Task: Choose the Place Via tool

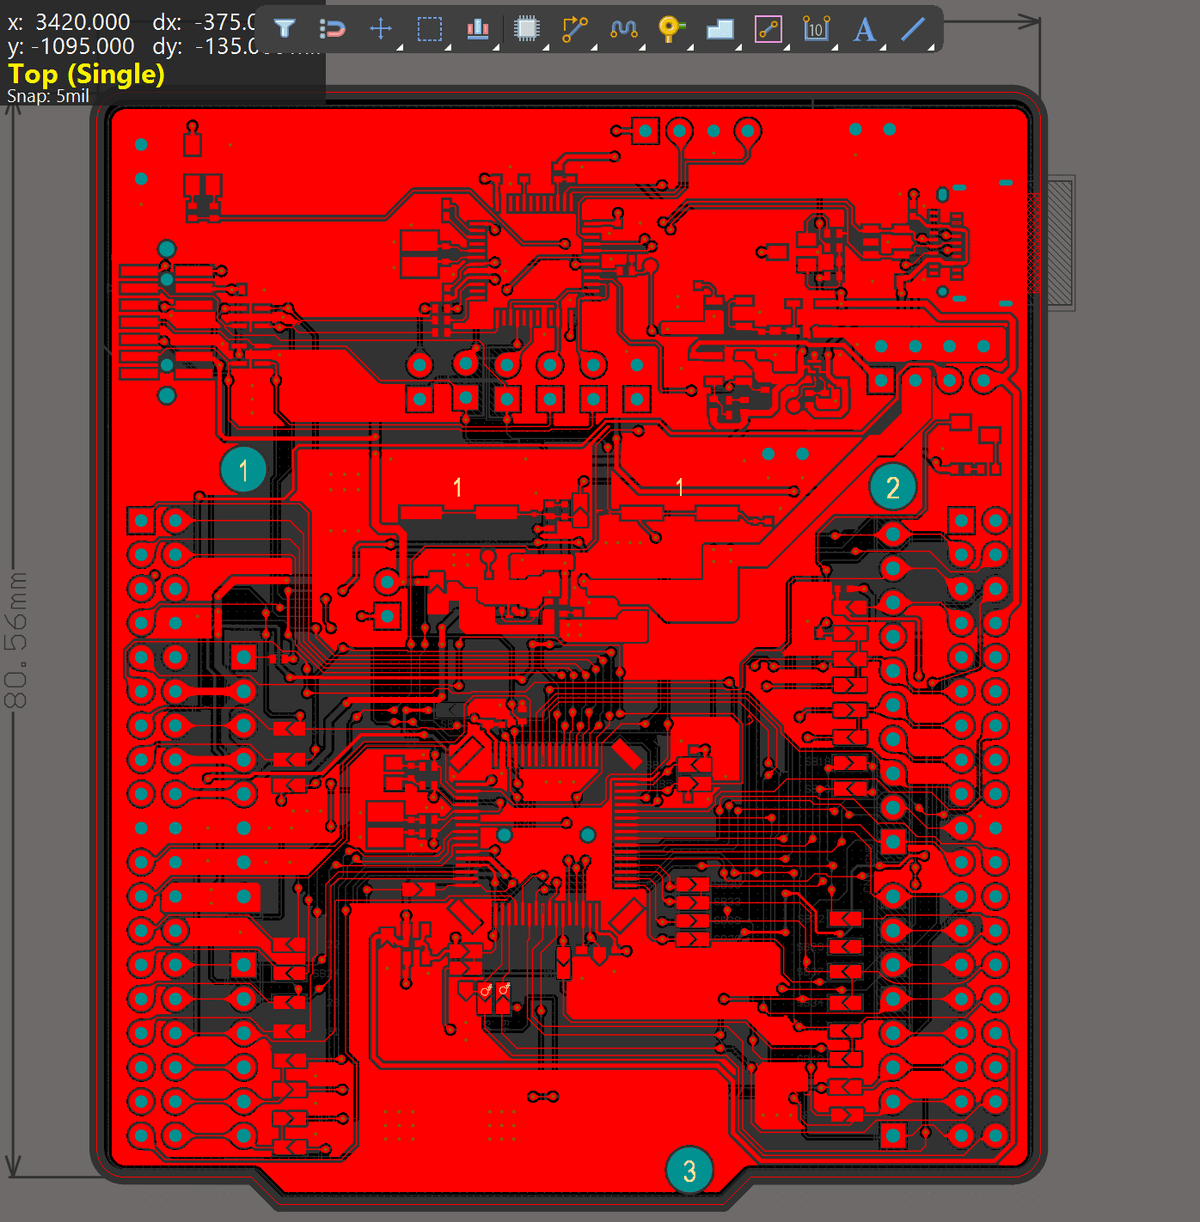Action: [x=671, y=29]
